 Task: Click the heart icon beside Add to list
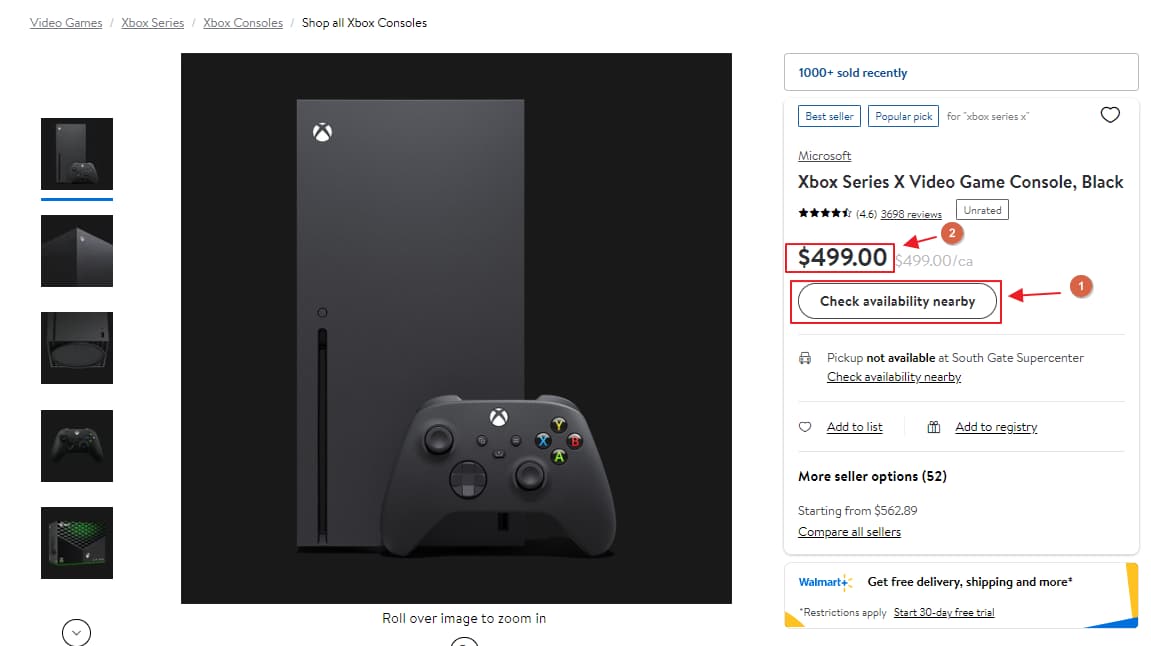pos(805,426)
